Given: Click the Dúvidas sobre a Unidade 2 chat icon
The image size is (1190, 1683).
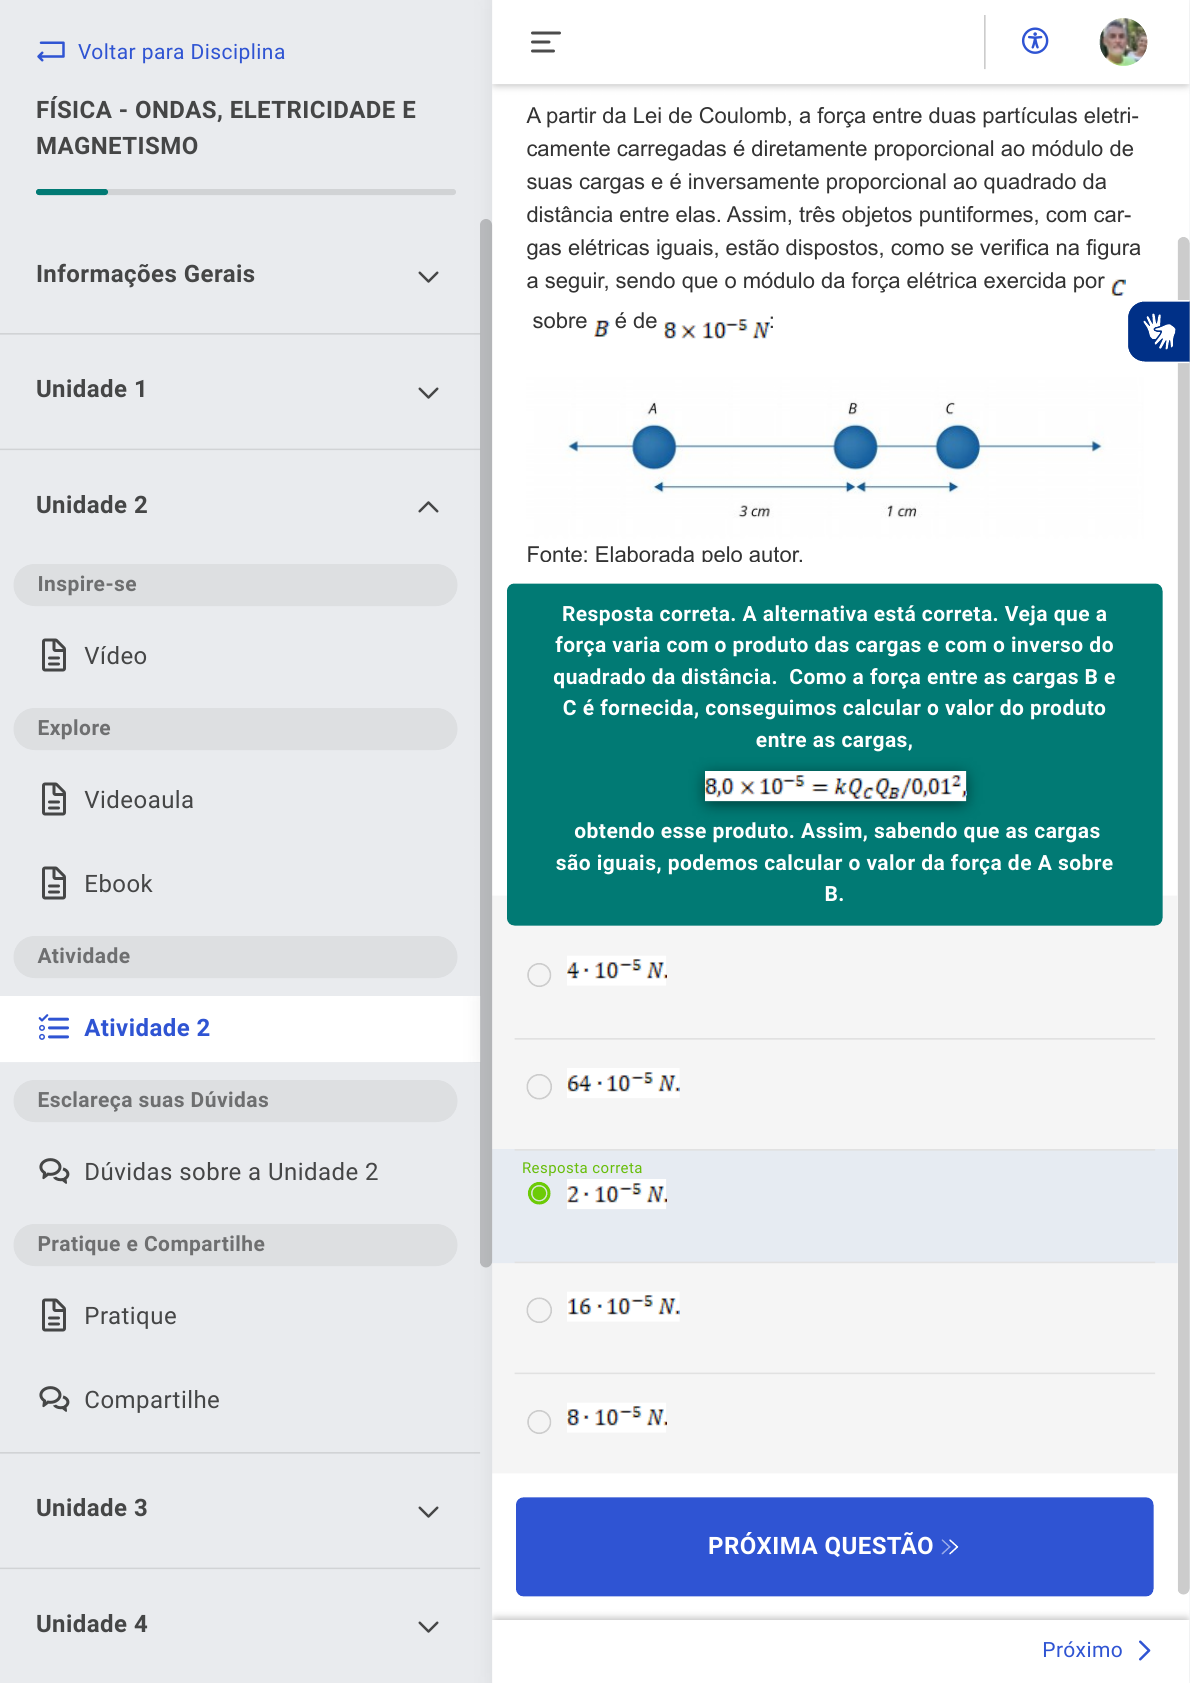Looking at the screenshot, I should (54, 1171).
